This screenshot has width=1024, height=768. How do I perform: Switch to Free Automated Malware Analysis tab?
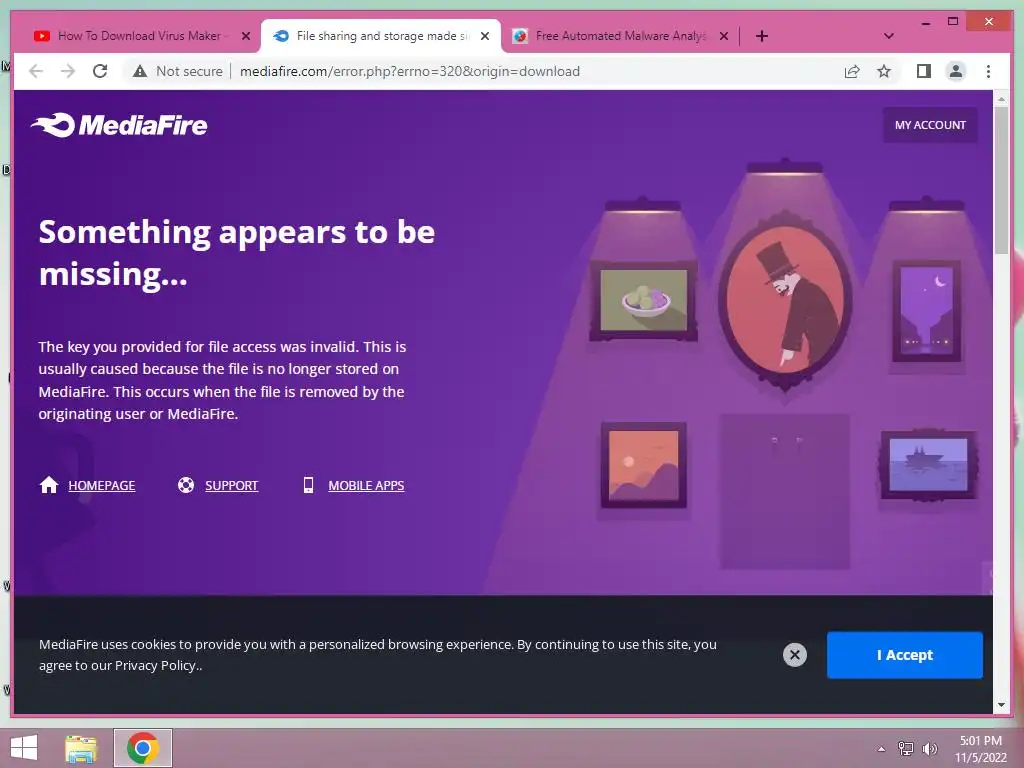[620, 36]
